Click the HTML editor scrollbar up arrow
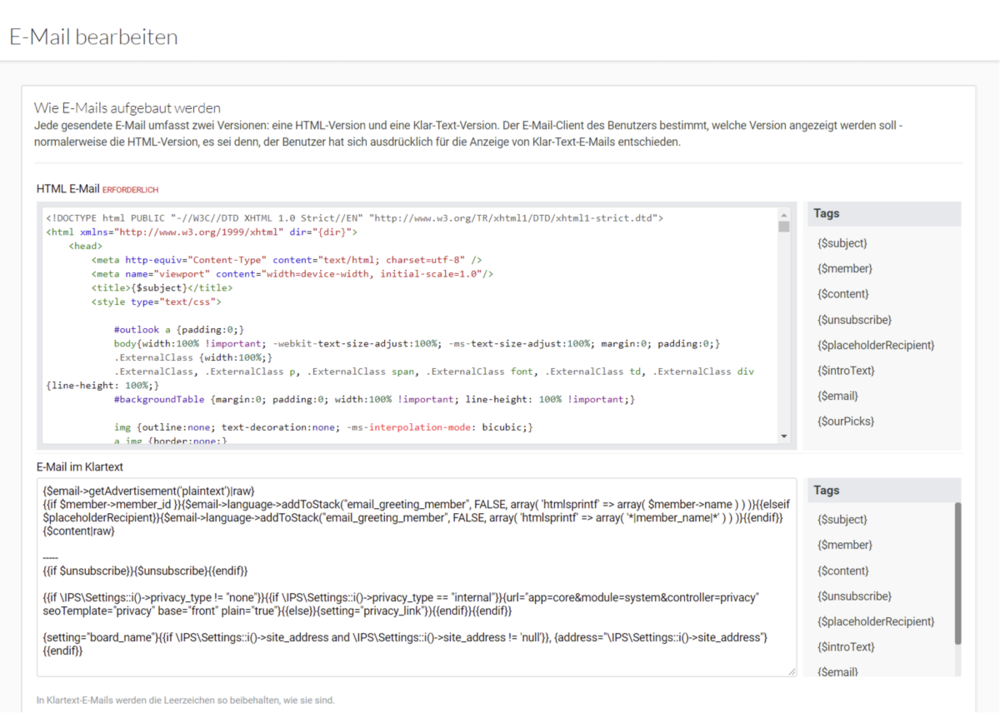Viewport: 1000px width, 713px height. pos(784,216)
